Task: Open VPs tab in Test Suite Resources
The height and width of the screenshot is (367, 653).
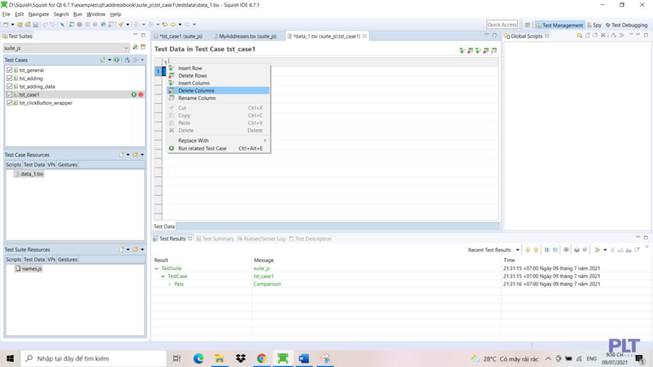Action: 51,259
